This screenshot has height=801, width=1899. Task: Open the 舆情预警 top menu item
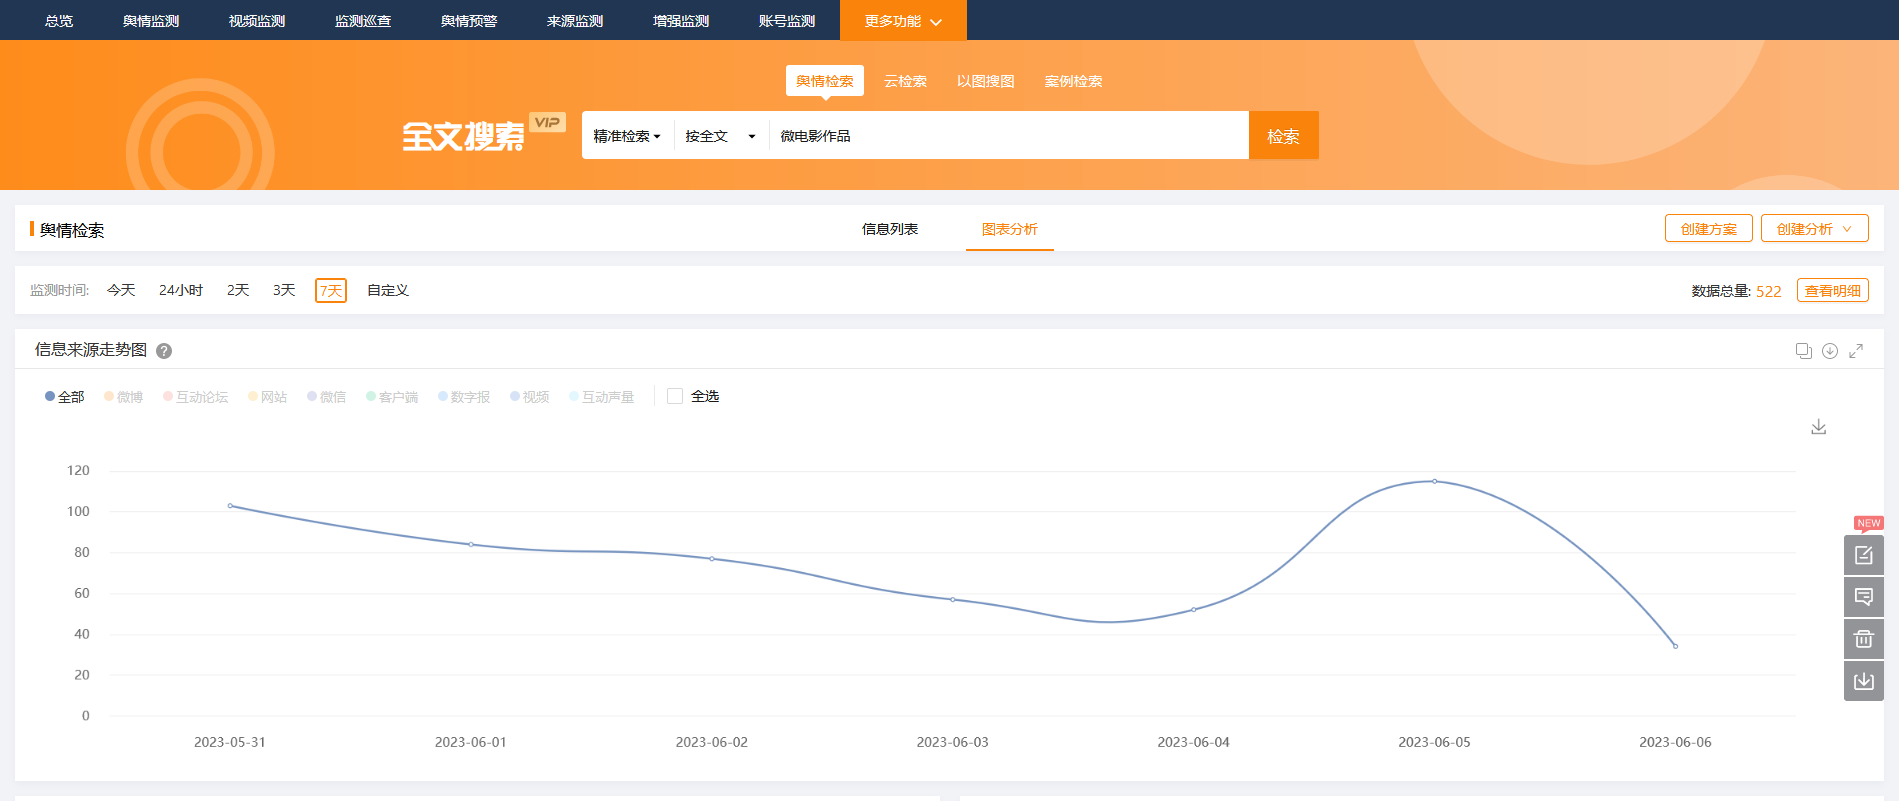(468, 21)
